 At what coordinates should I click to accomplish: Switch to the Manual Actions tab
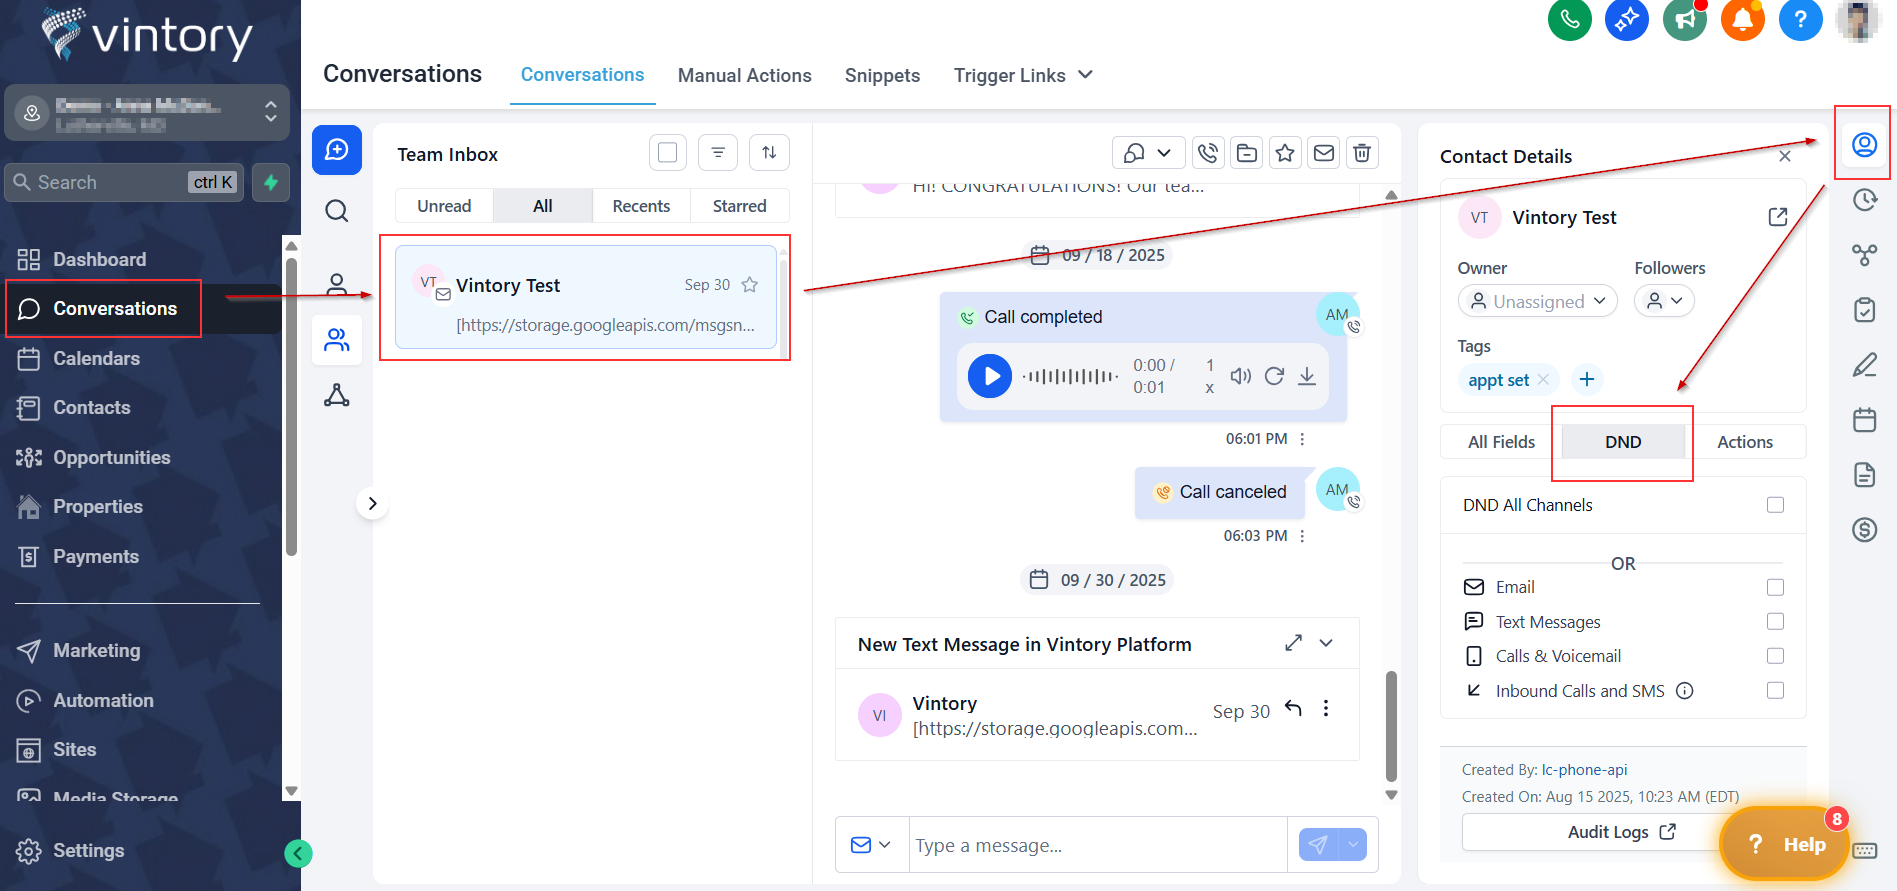click(x=744, y=76)
